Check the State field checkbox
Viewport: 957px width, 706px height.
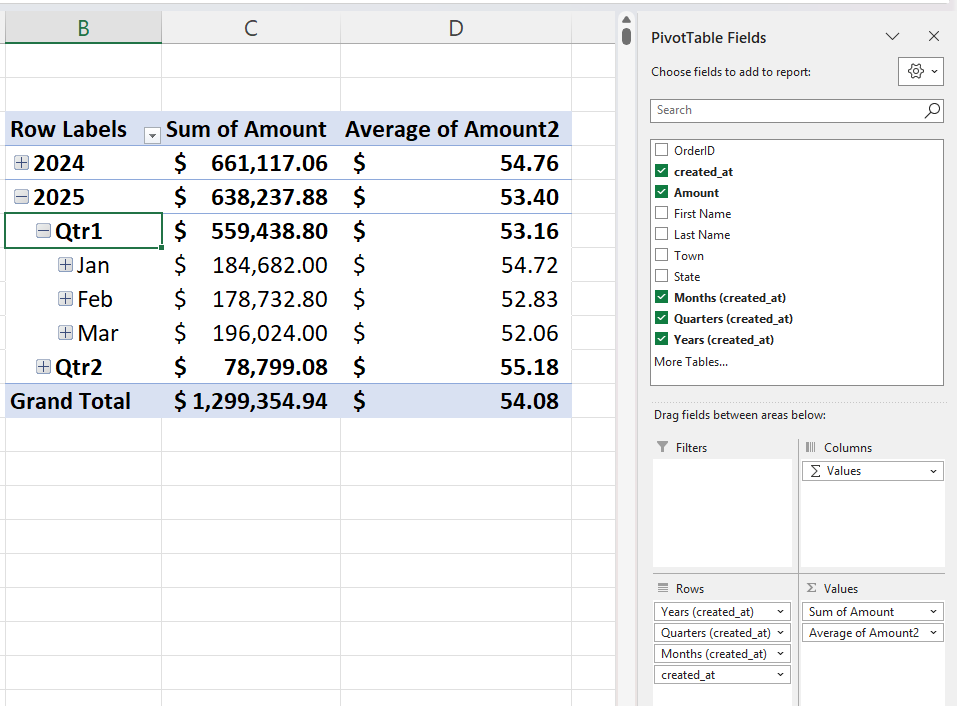662,276
